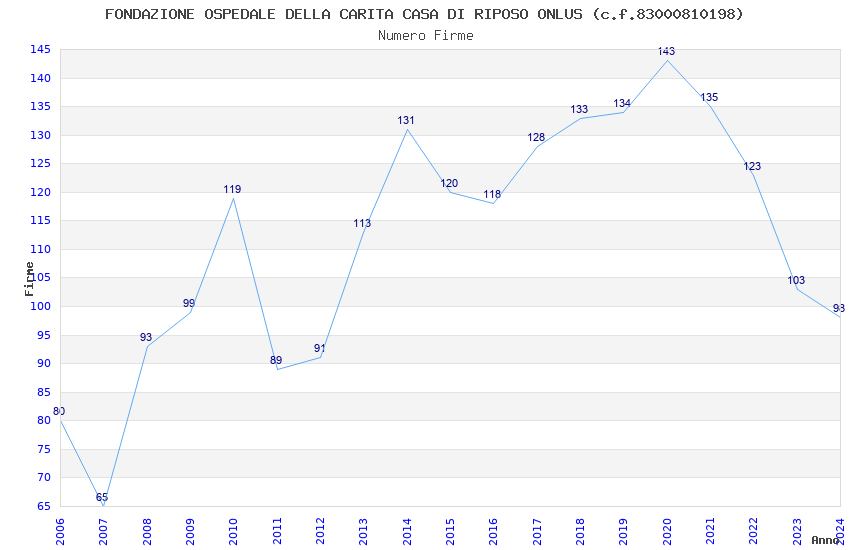Click x-axis year 2021
850x550 pixels.
pos(710,531)
